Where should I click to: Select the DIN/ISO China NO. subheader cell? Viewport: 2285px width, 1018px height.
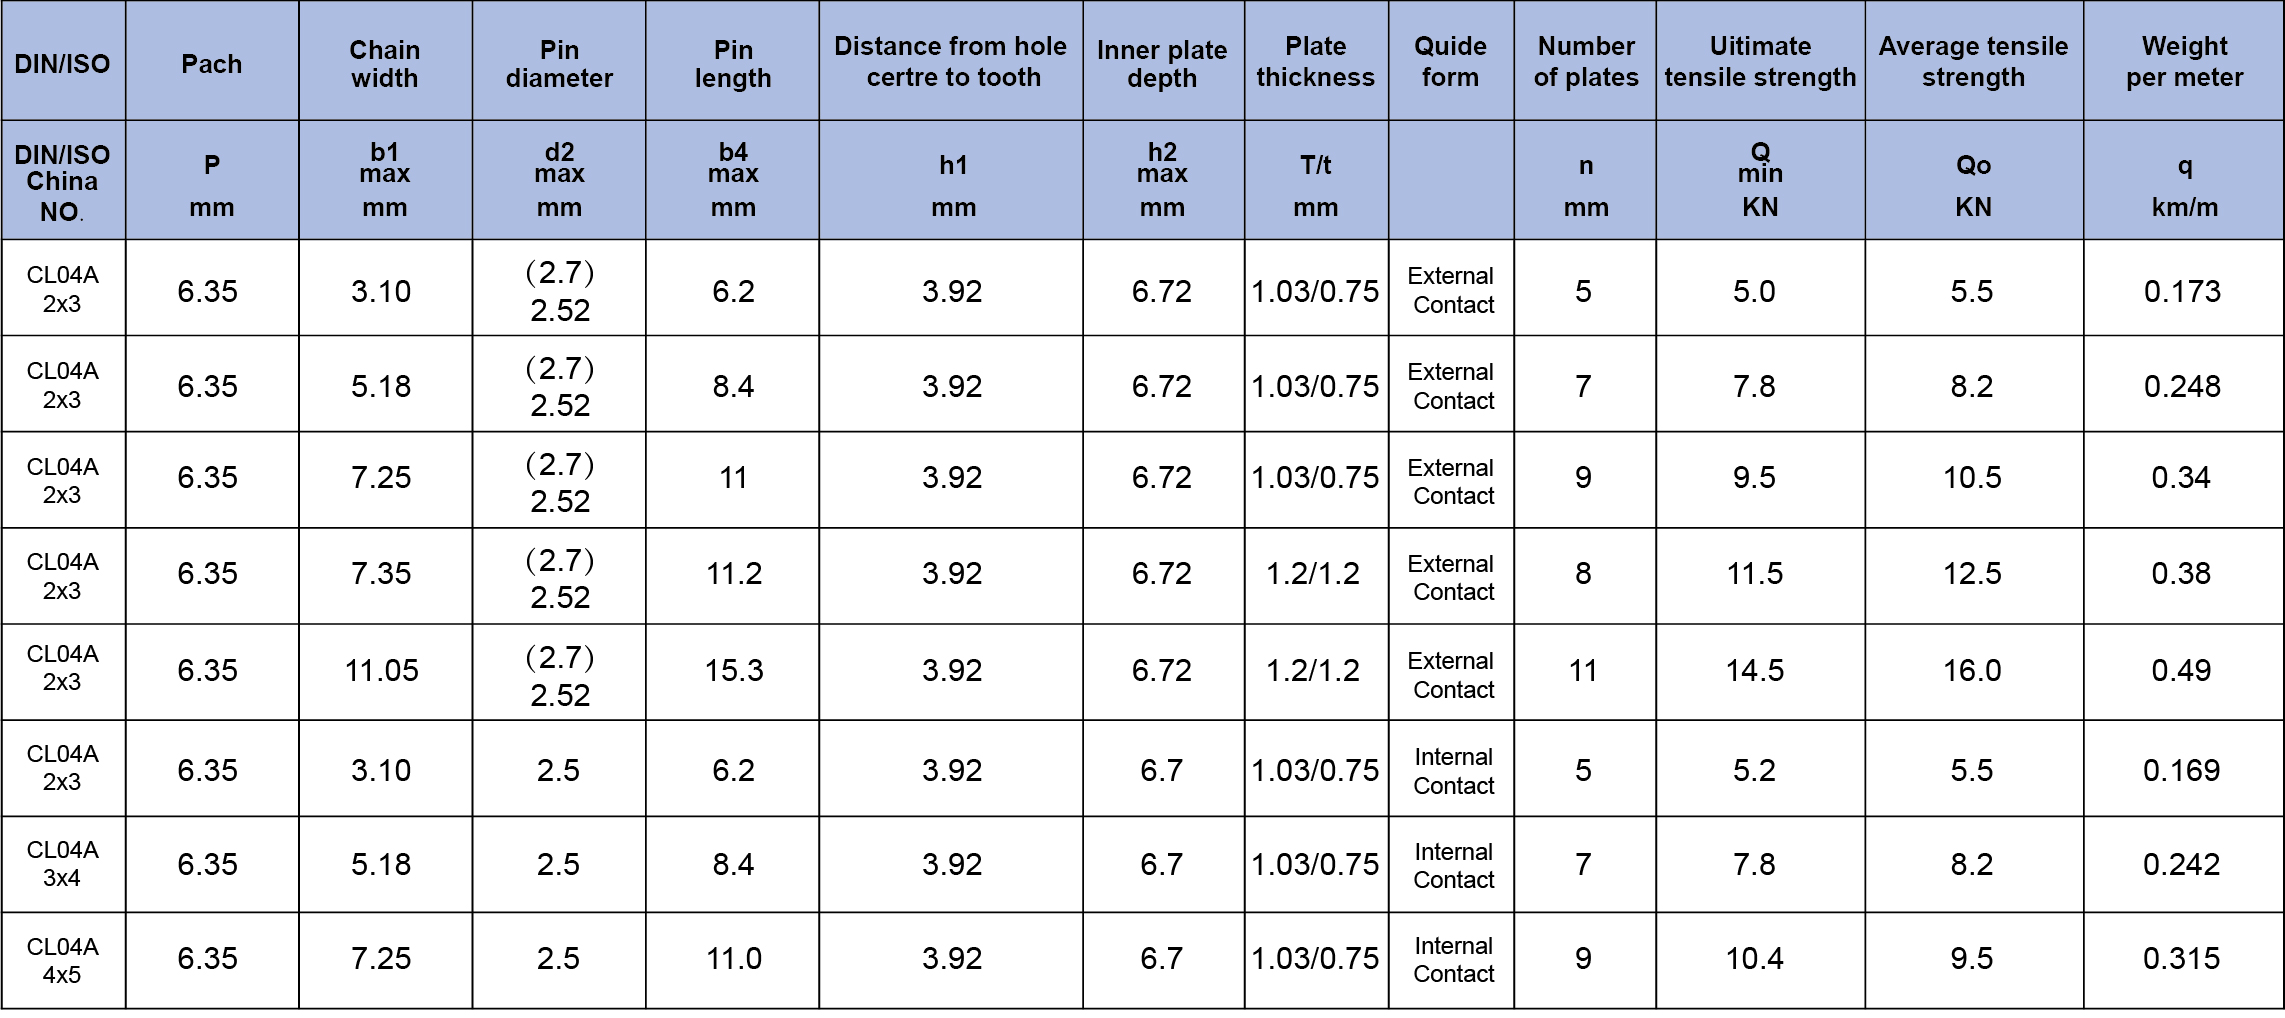tap(62, 182)
